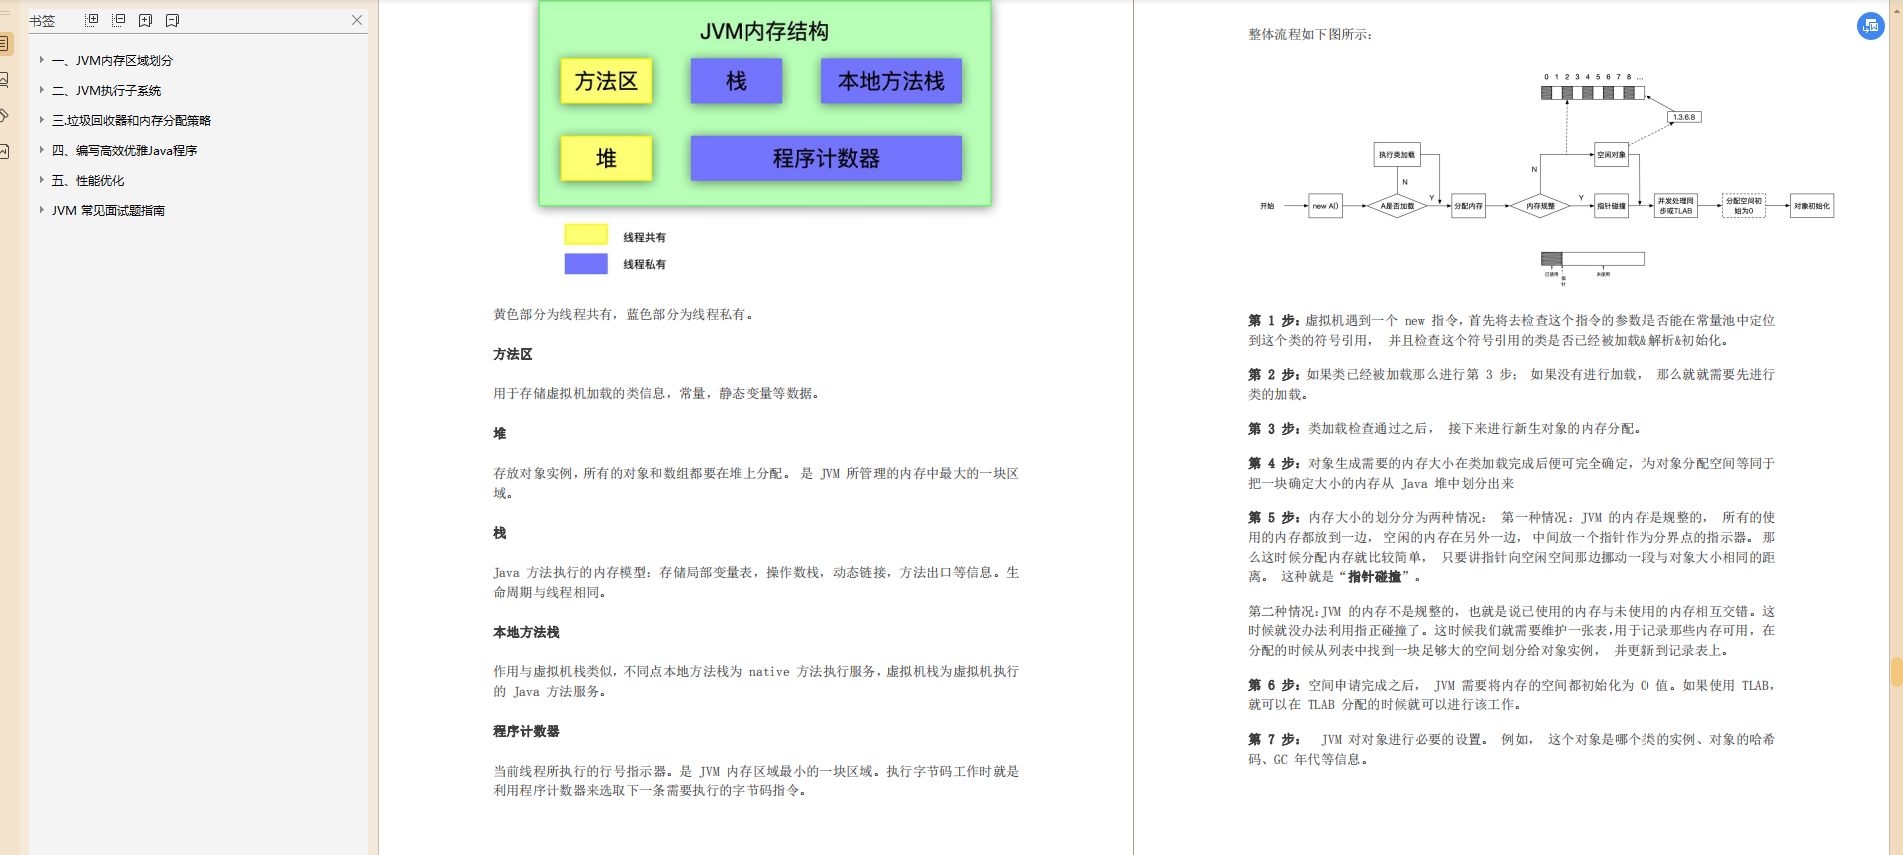Click the blue 栈 box in diagram
Image resolution: width=1903 pixels, height=855 pixels.
pos(736,81)
